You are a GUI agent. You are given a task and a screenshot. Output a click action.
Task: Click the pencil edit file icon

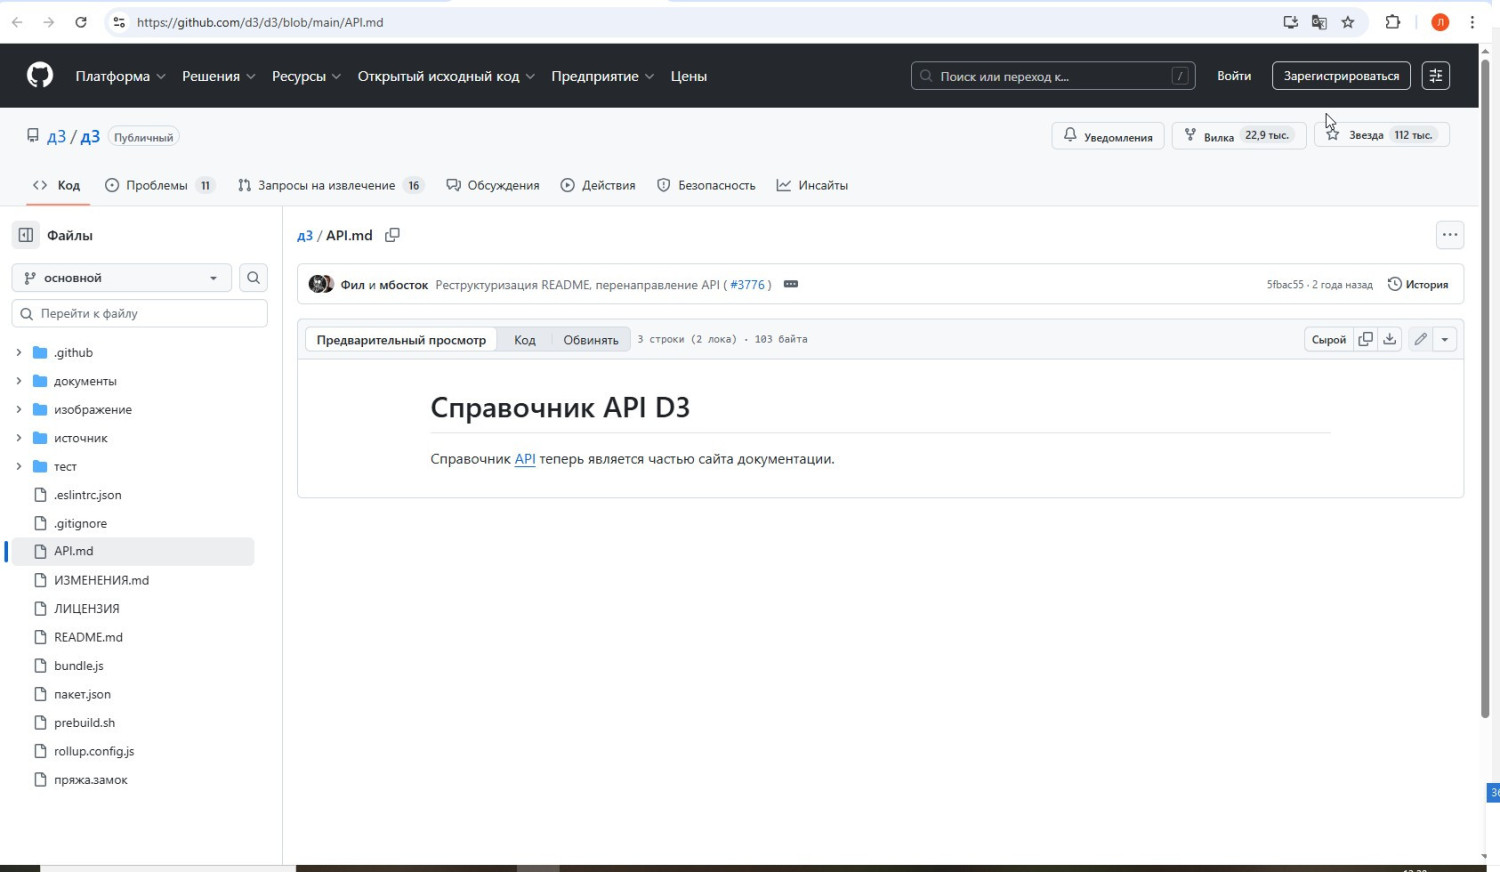point(1420,339)
